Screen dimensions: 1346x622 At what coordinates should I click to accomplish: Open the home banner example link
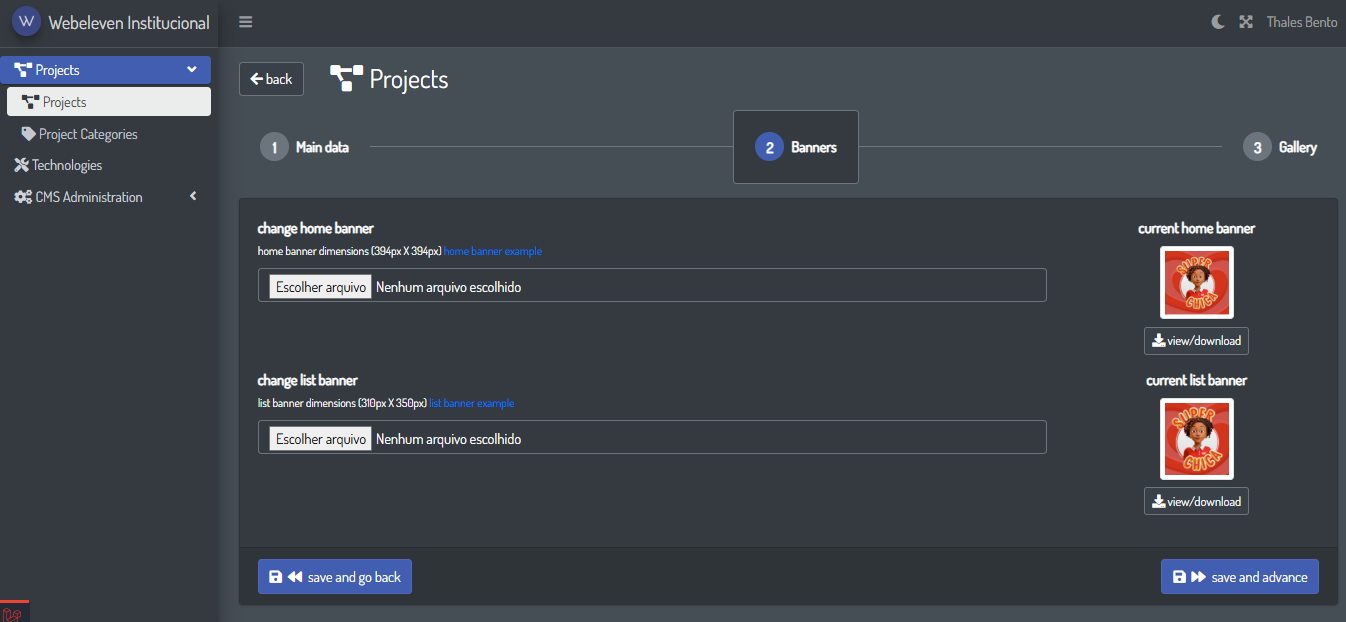(493, 252)
